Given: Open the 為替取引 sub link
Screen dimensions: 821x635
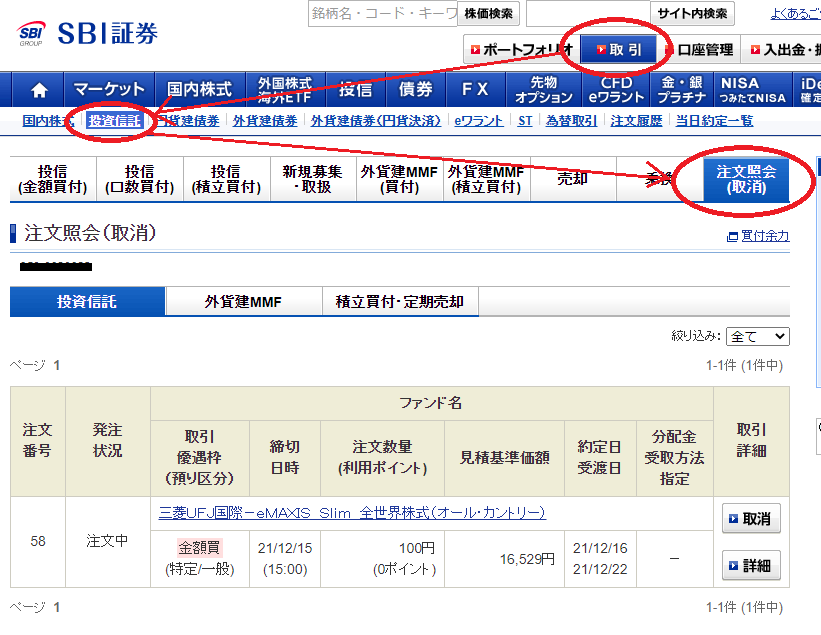Looking at the screenshot, I should tap(571, 121).
